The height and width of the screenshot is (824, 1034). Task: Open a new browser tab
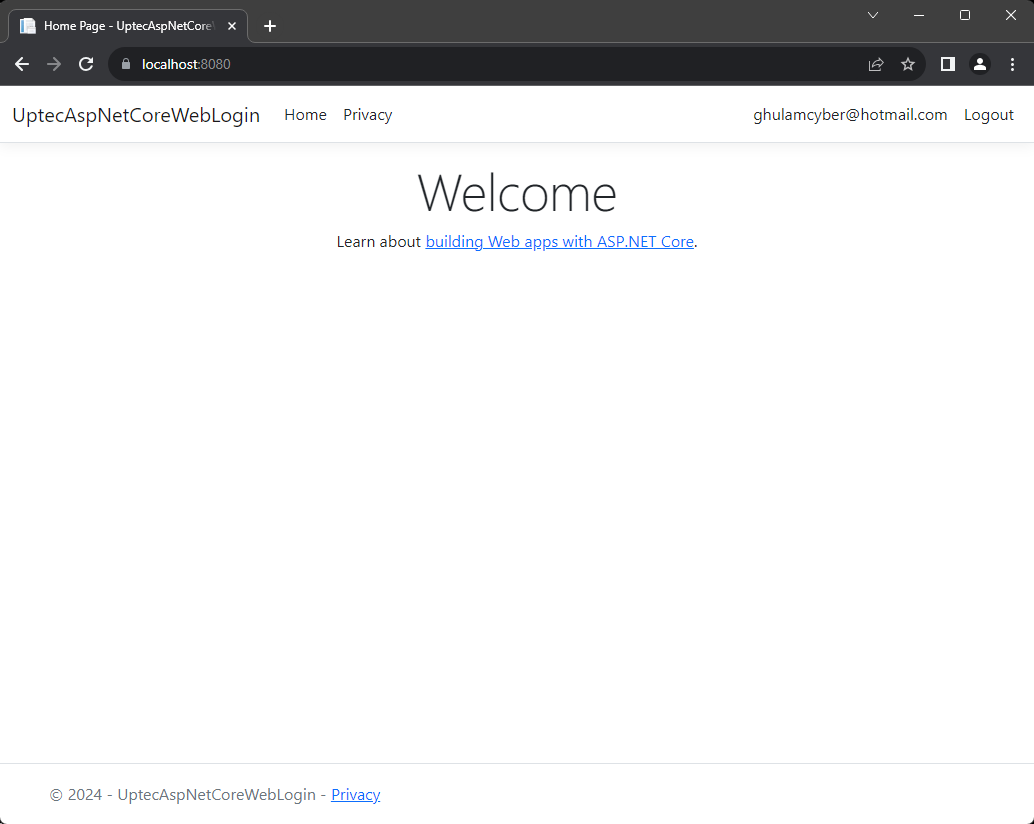click(x=270, y=26)
